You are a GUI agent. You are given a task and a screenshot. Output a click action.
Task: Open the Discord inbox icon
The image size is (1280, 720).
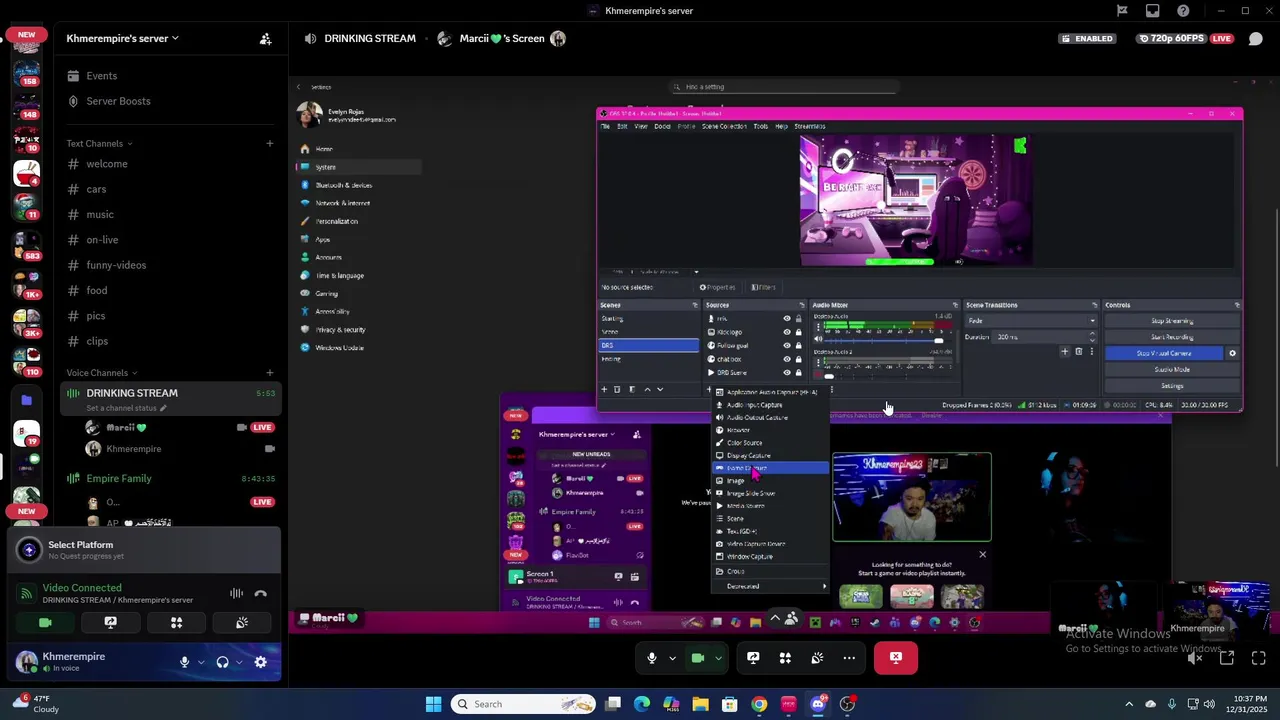(1153, 11)
